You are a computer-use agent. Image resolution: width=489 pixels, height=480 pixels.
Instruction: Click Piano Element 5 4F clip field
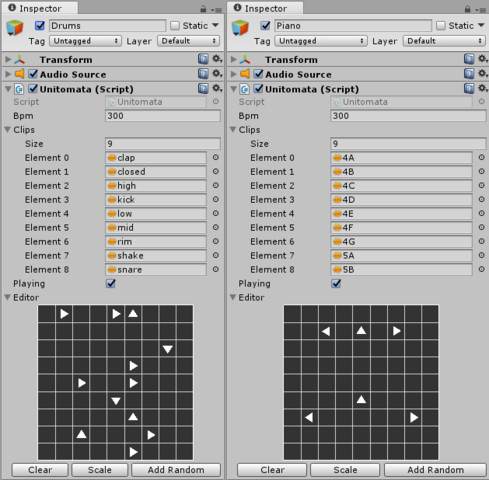(401, 227)
